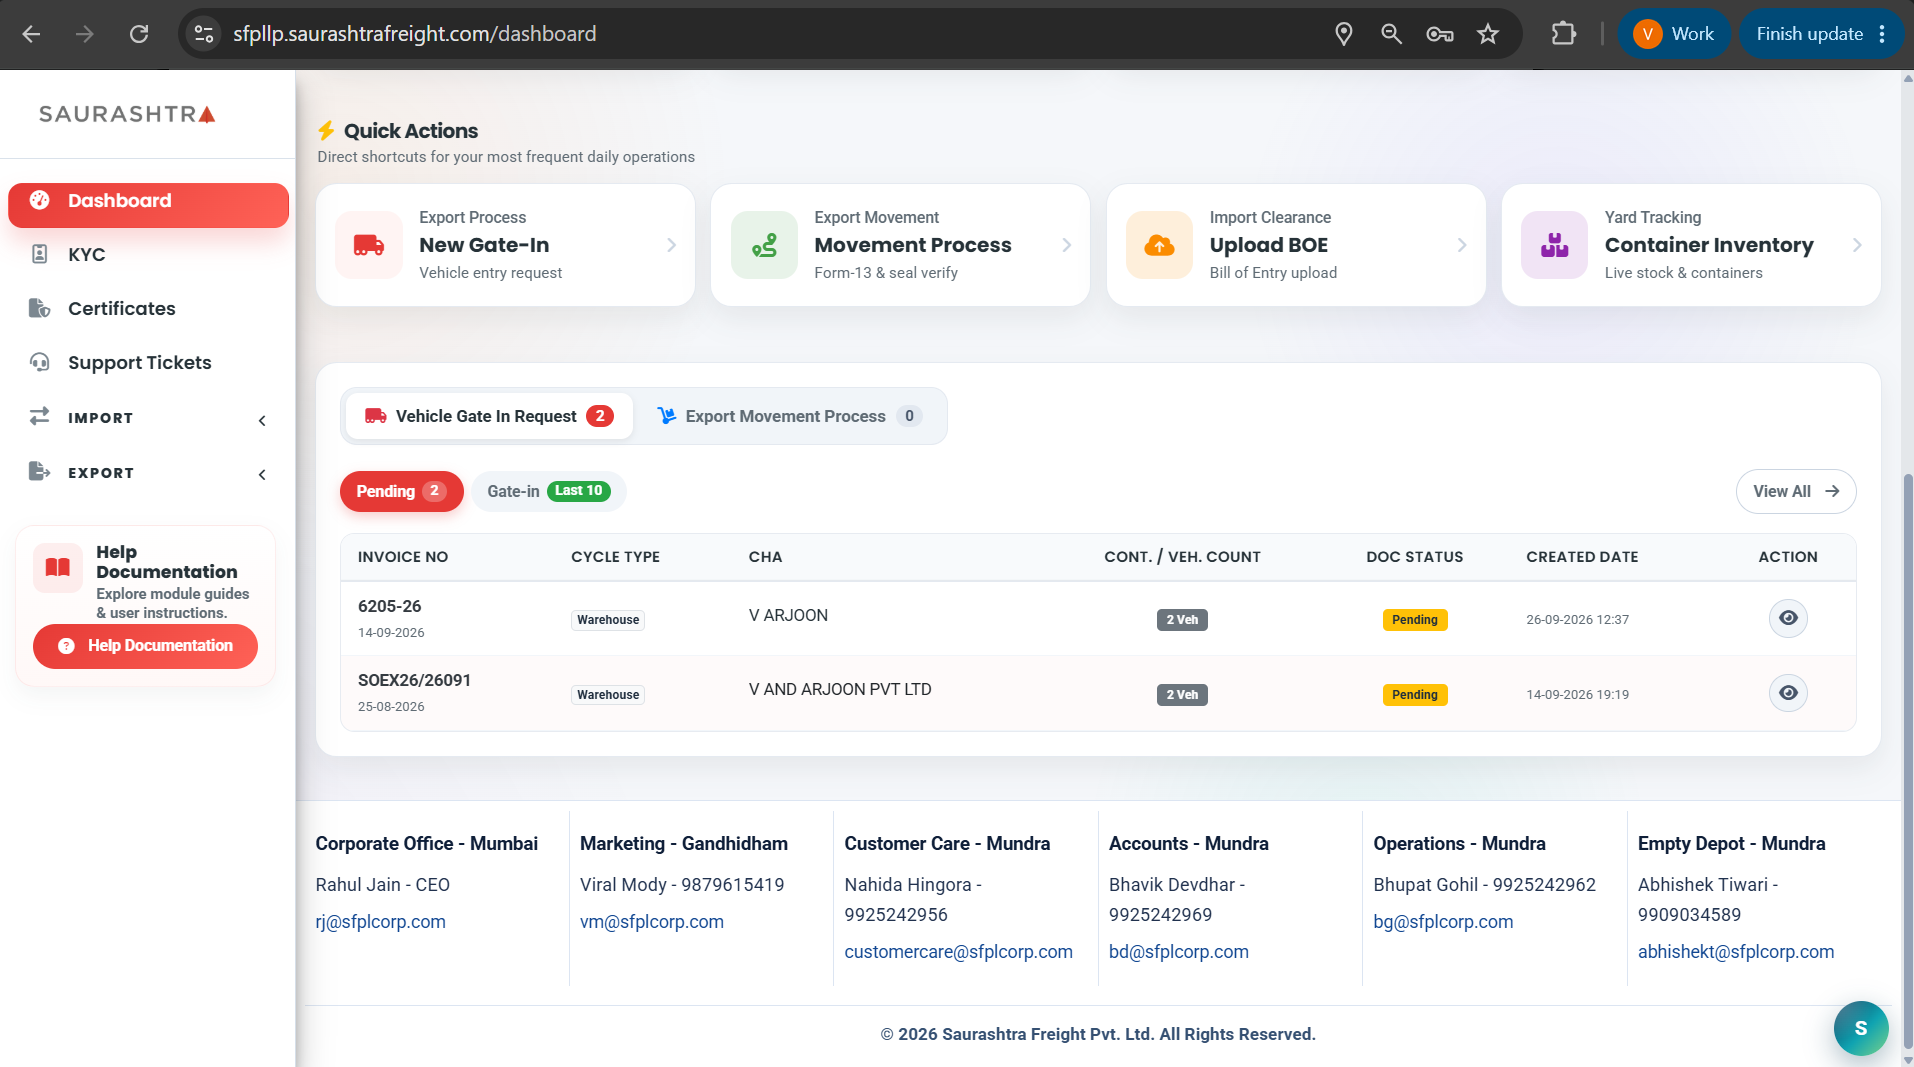
Task: Open the Help Documentation button
Action: 145,646
